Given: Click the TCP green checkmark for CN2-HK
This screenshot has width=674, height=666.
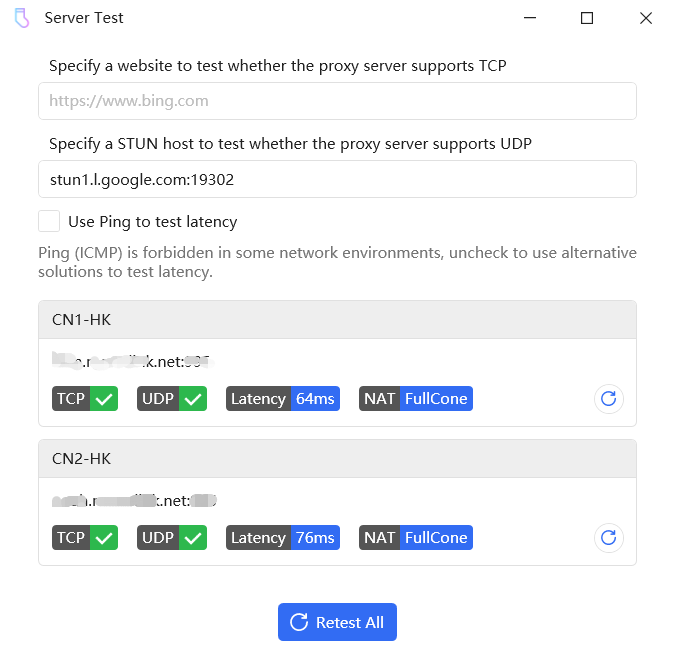Looking at the screenshot, I should pos(104,538).
